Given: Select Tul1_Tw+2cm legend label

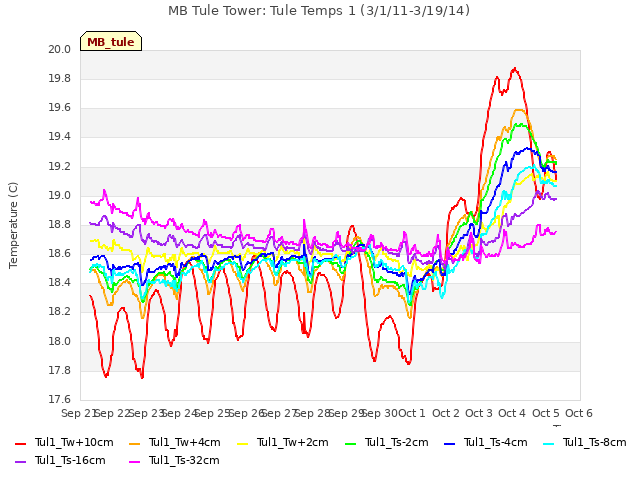Looking at the screenshot, I should pos(293,442).
